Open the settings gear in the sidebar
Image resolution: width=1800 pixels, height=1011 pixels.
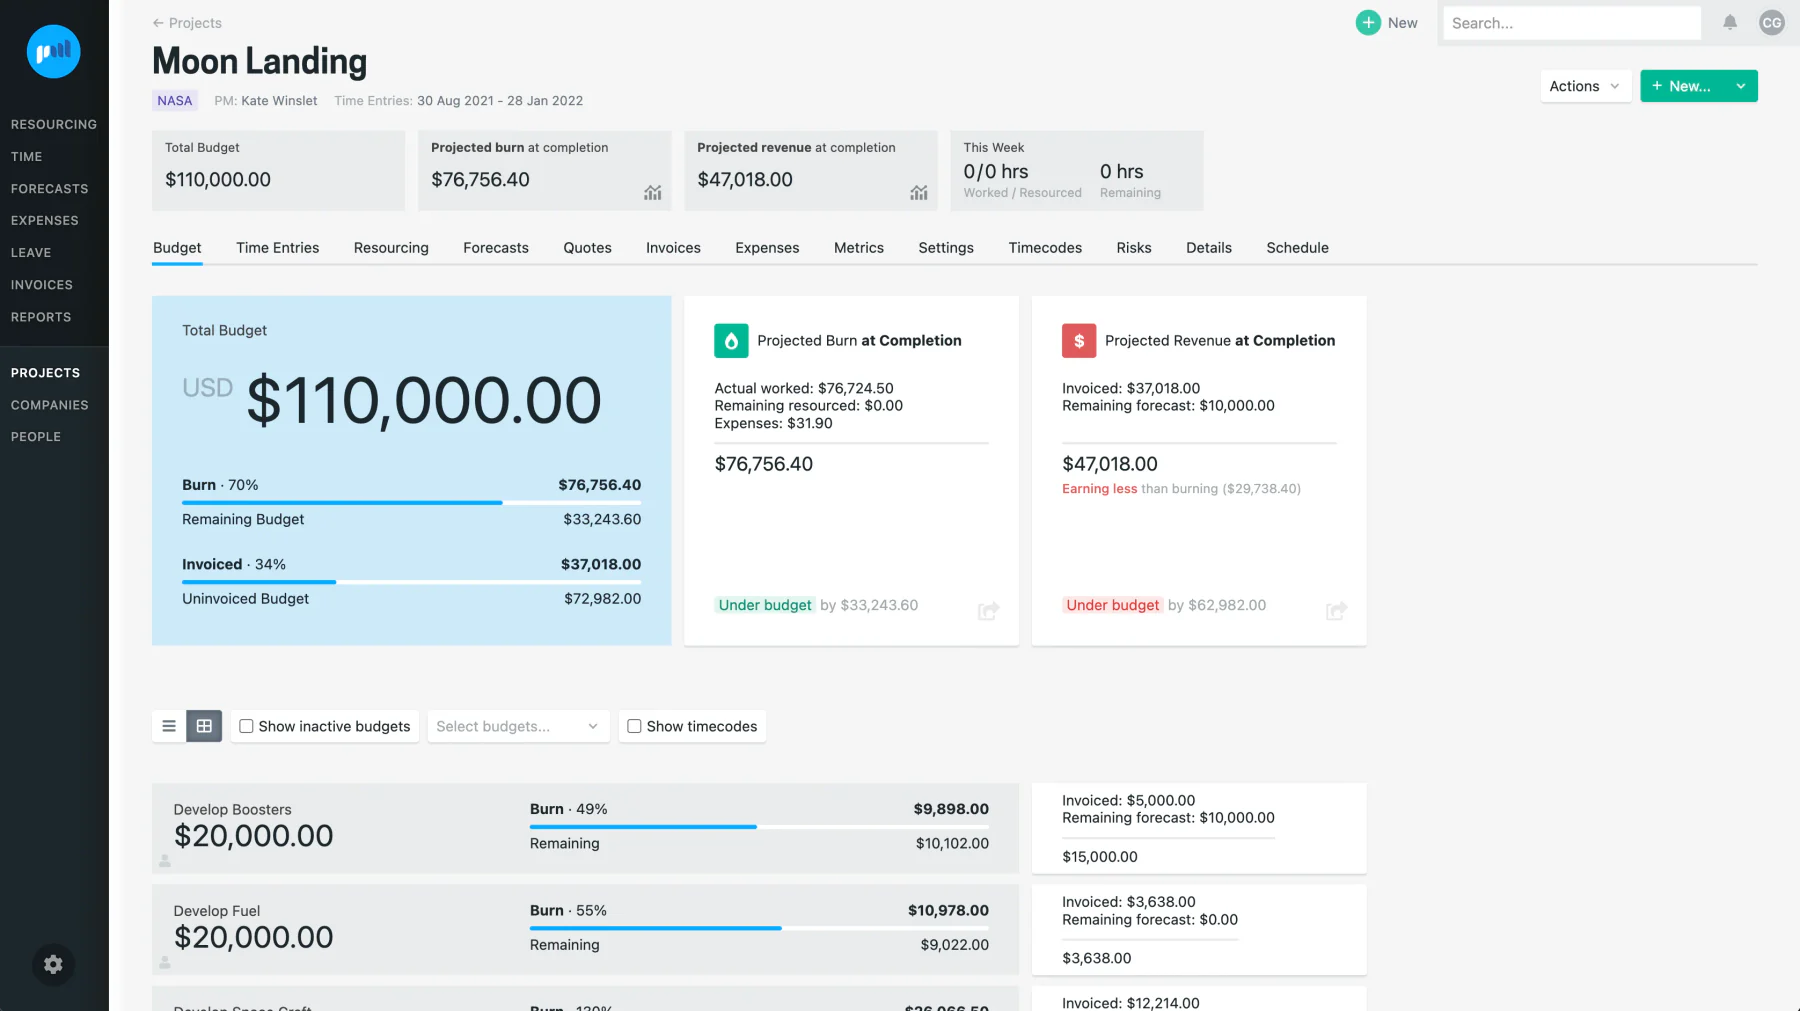click(53, 964)
